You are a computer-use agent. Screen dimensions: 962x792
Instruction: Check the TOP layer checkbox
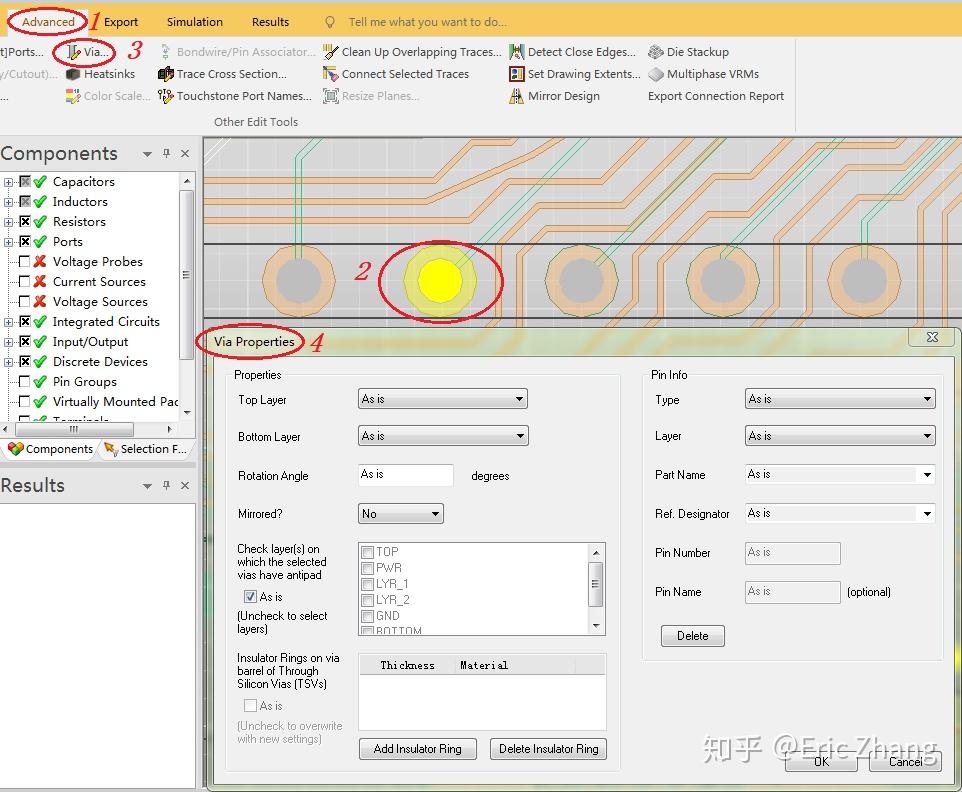368,552
